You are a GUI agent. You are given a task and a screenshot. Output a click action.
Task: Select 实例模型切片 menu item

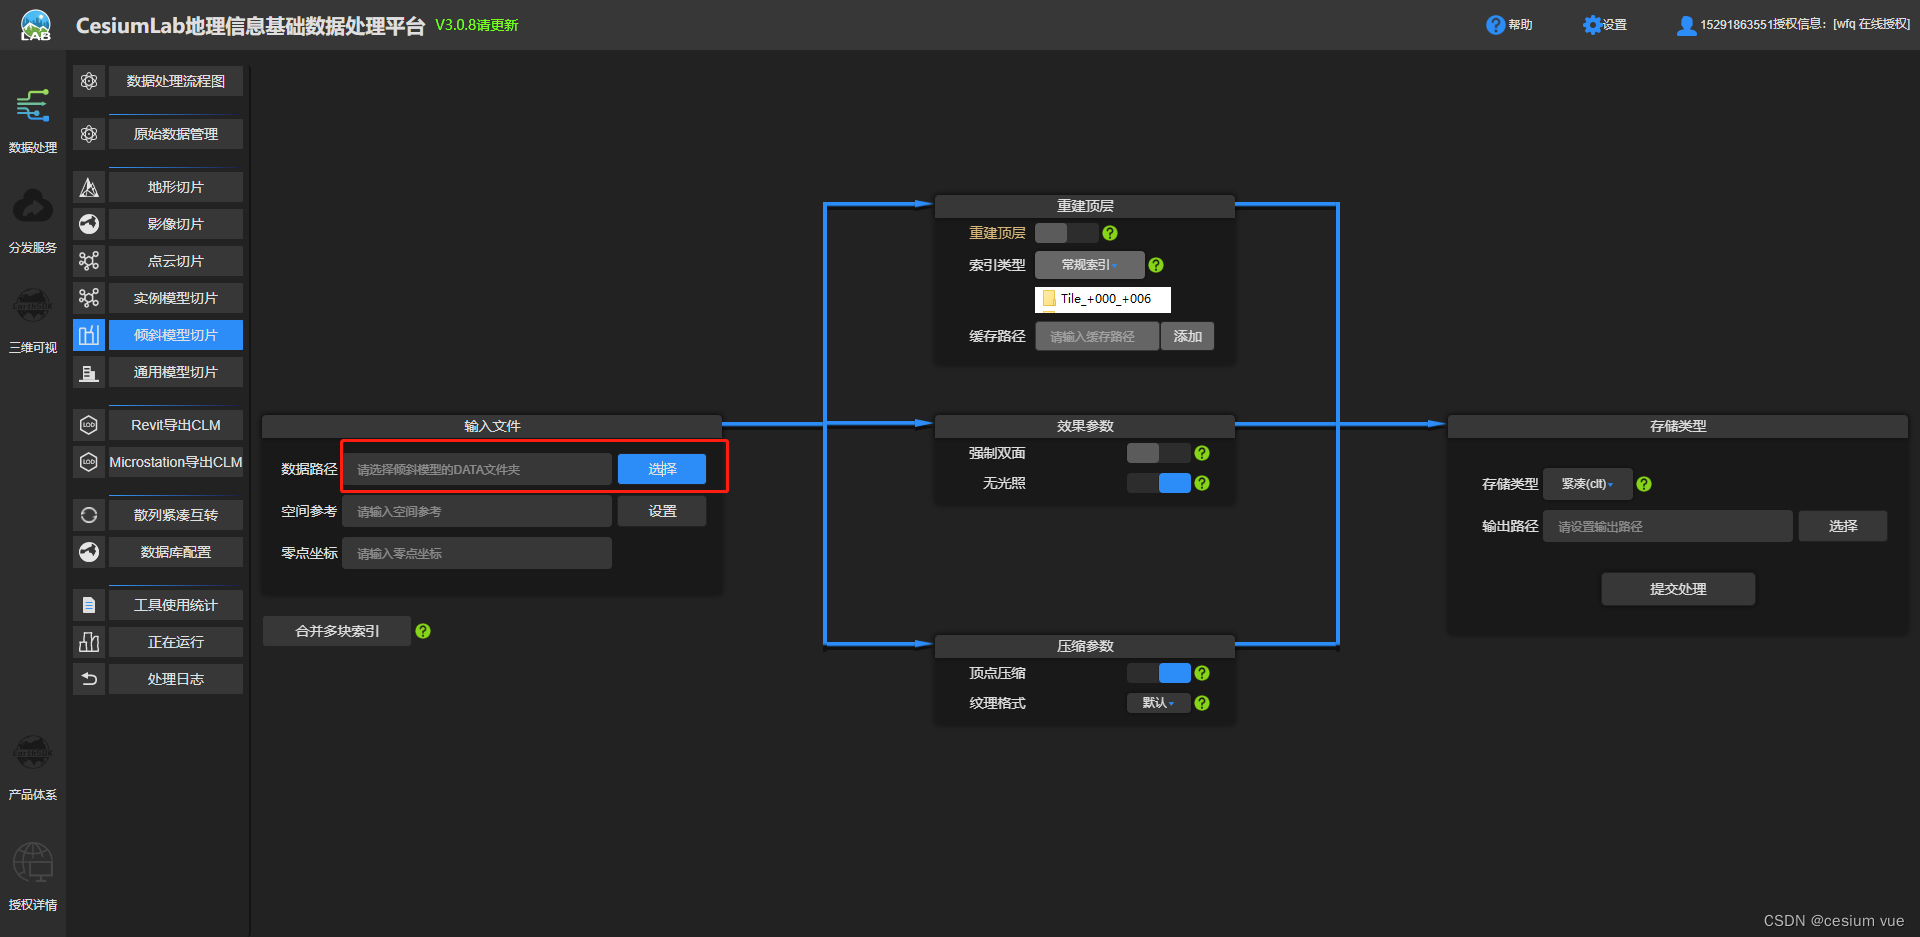(x=176, y=298)
